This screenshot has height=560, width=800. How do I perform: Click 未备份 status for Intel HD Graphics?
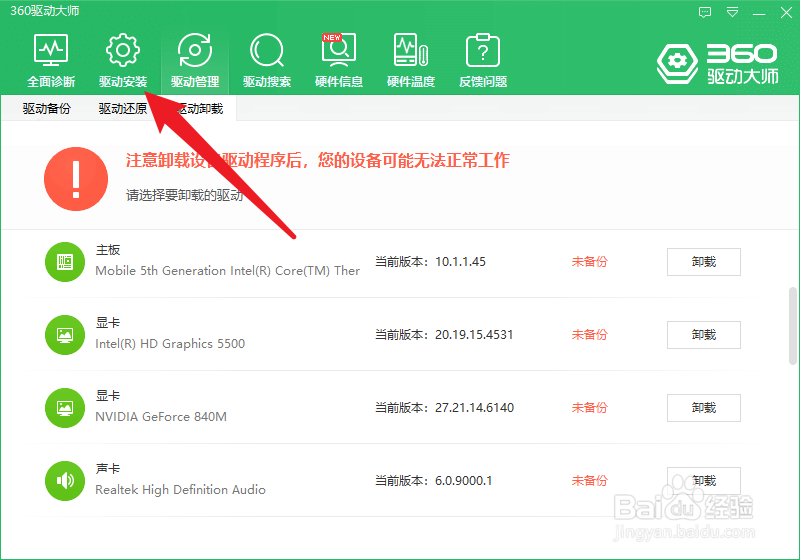click(589, 335)
